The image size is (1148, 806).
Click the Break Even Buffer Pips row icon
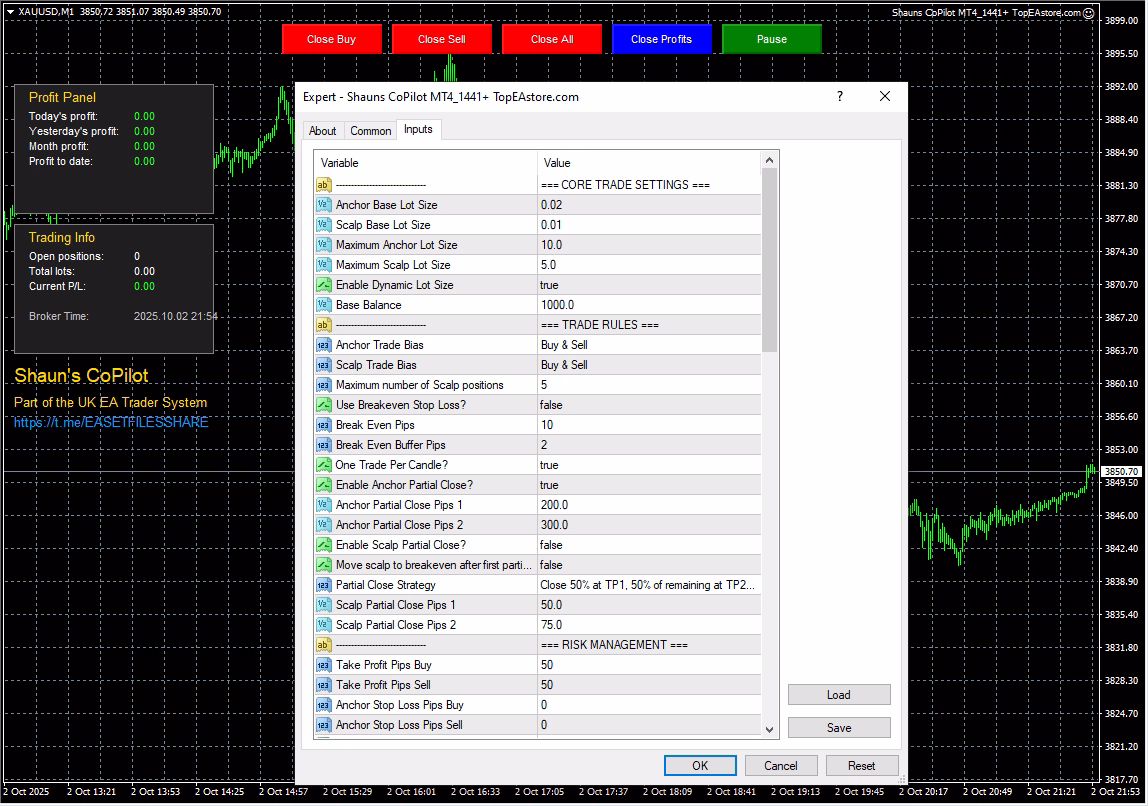point(324,445)
